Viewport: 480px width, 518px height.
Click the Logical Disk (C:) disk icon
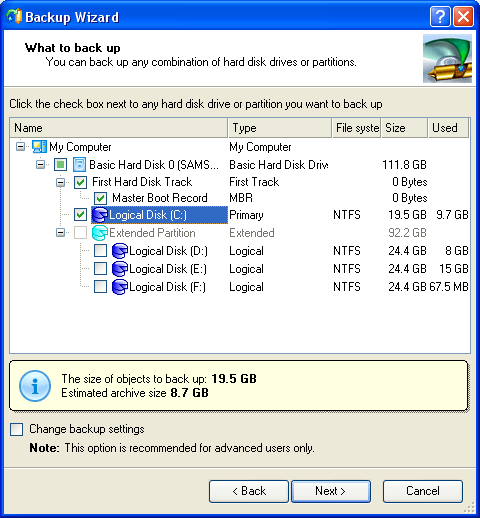click(100, 215)
